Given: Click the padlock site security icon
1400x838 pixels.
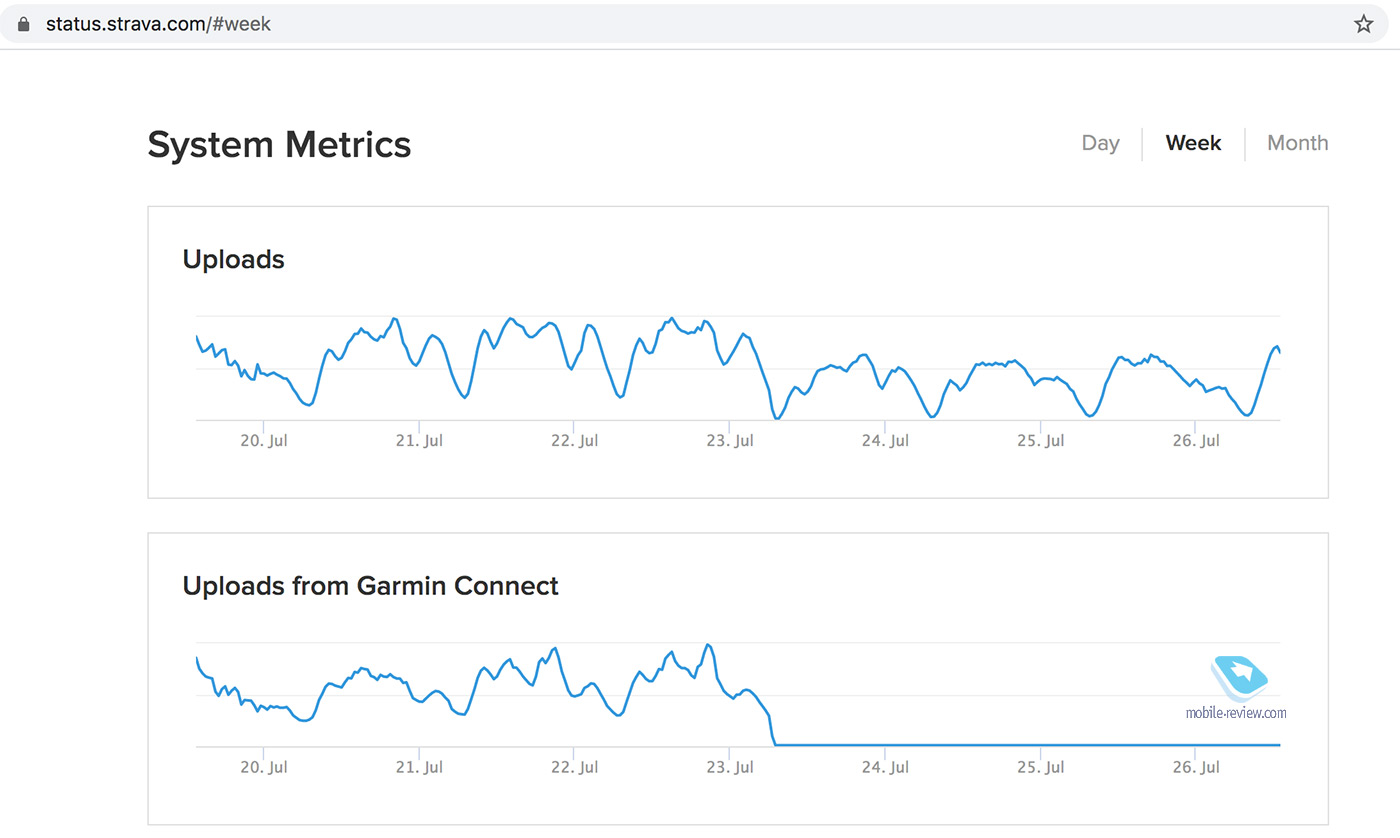Looking at the screenshot, I should [24, 24].
